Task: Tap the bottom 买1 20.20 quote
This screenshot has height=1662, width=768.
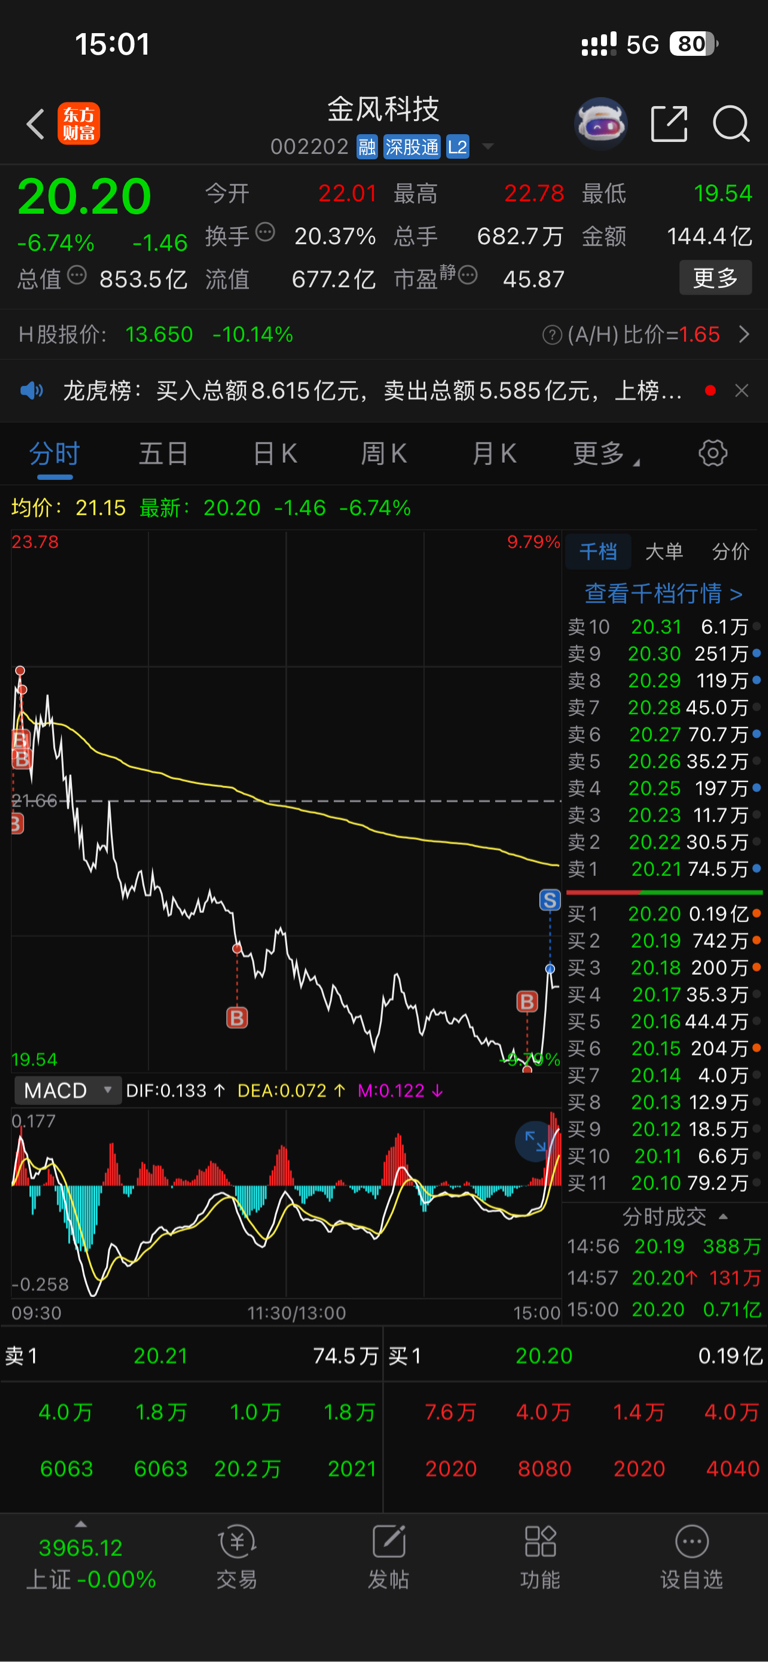Action: pyautogui.click(x=575, y=1356)
